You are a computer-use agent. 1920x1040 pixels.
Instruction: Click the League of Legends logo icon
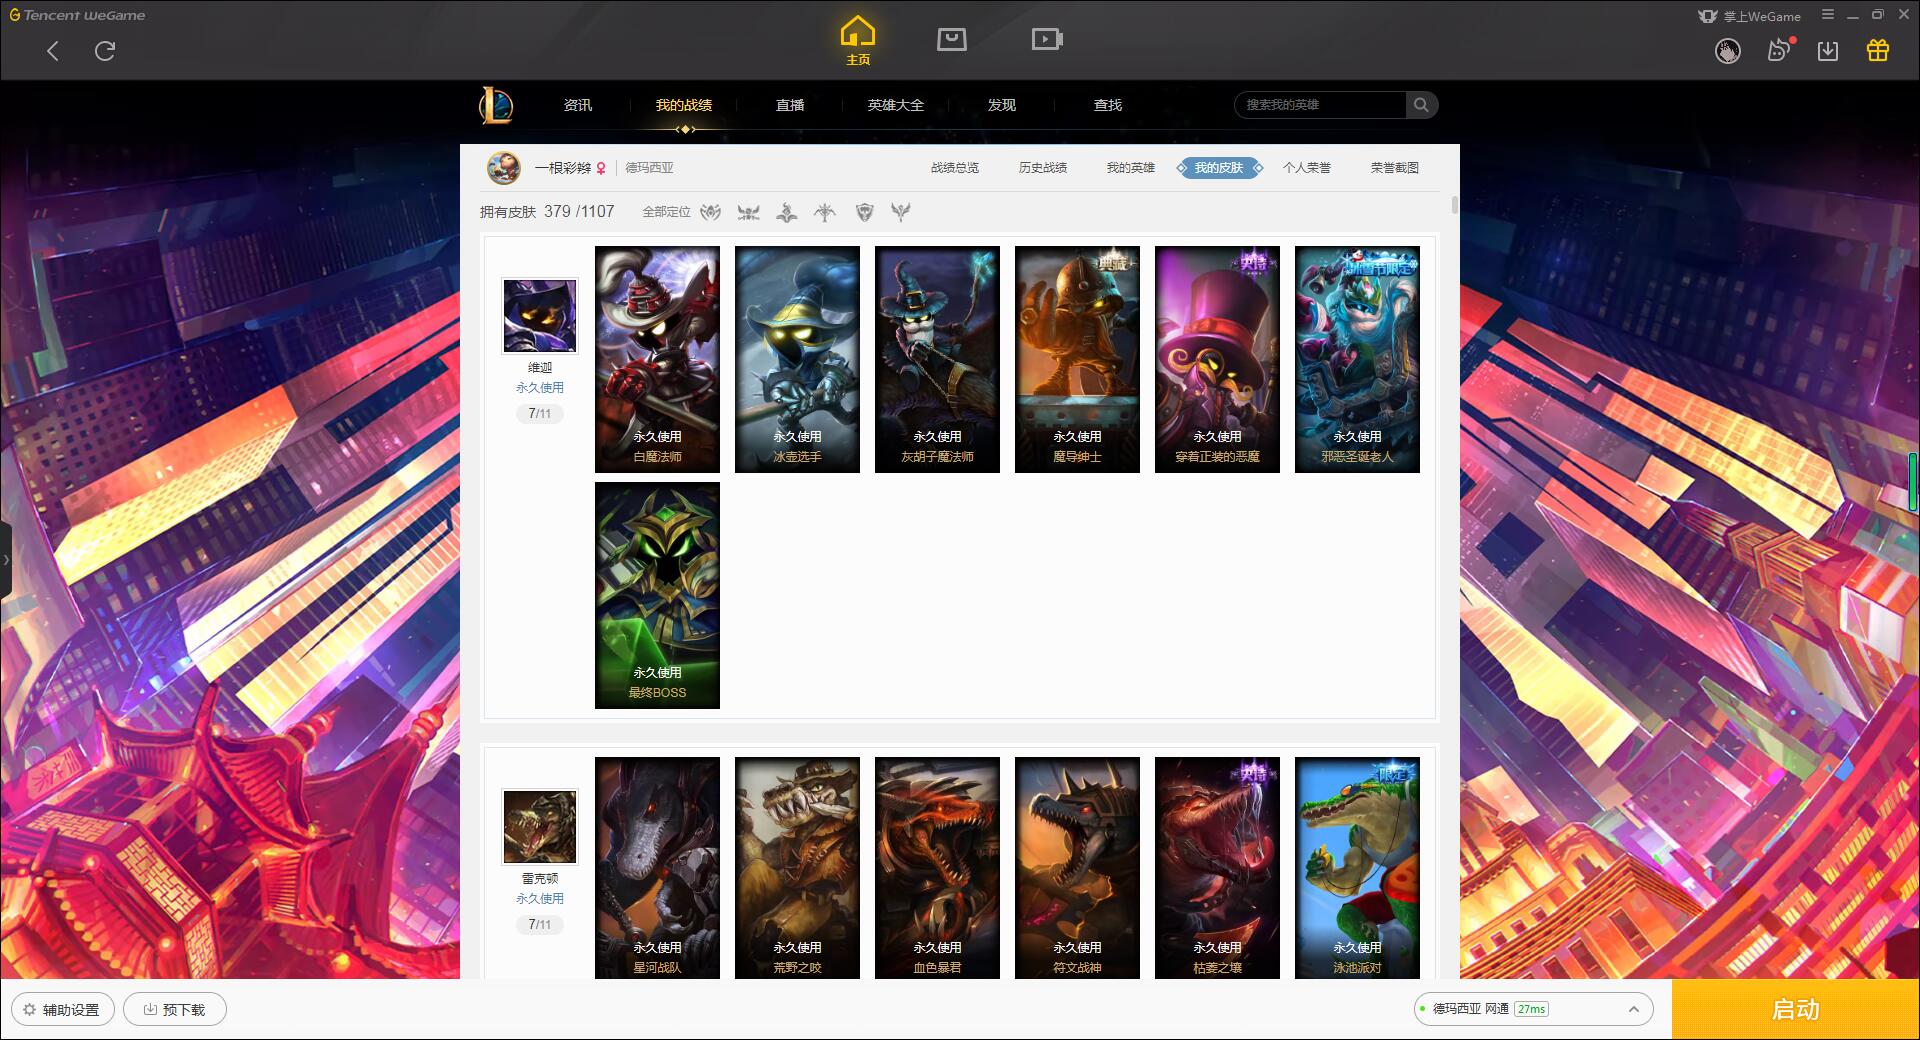tap(496, 105)
